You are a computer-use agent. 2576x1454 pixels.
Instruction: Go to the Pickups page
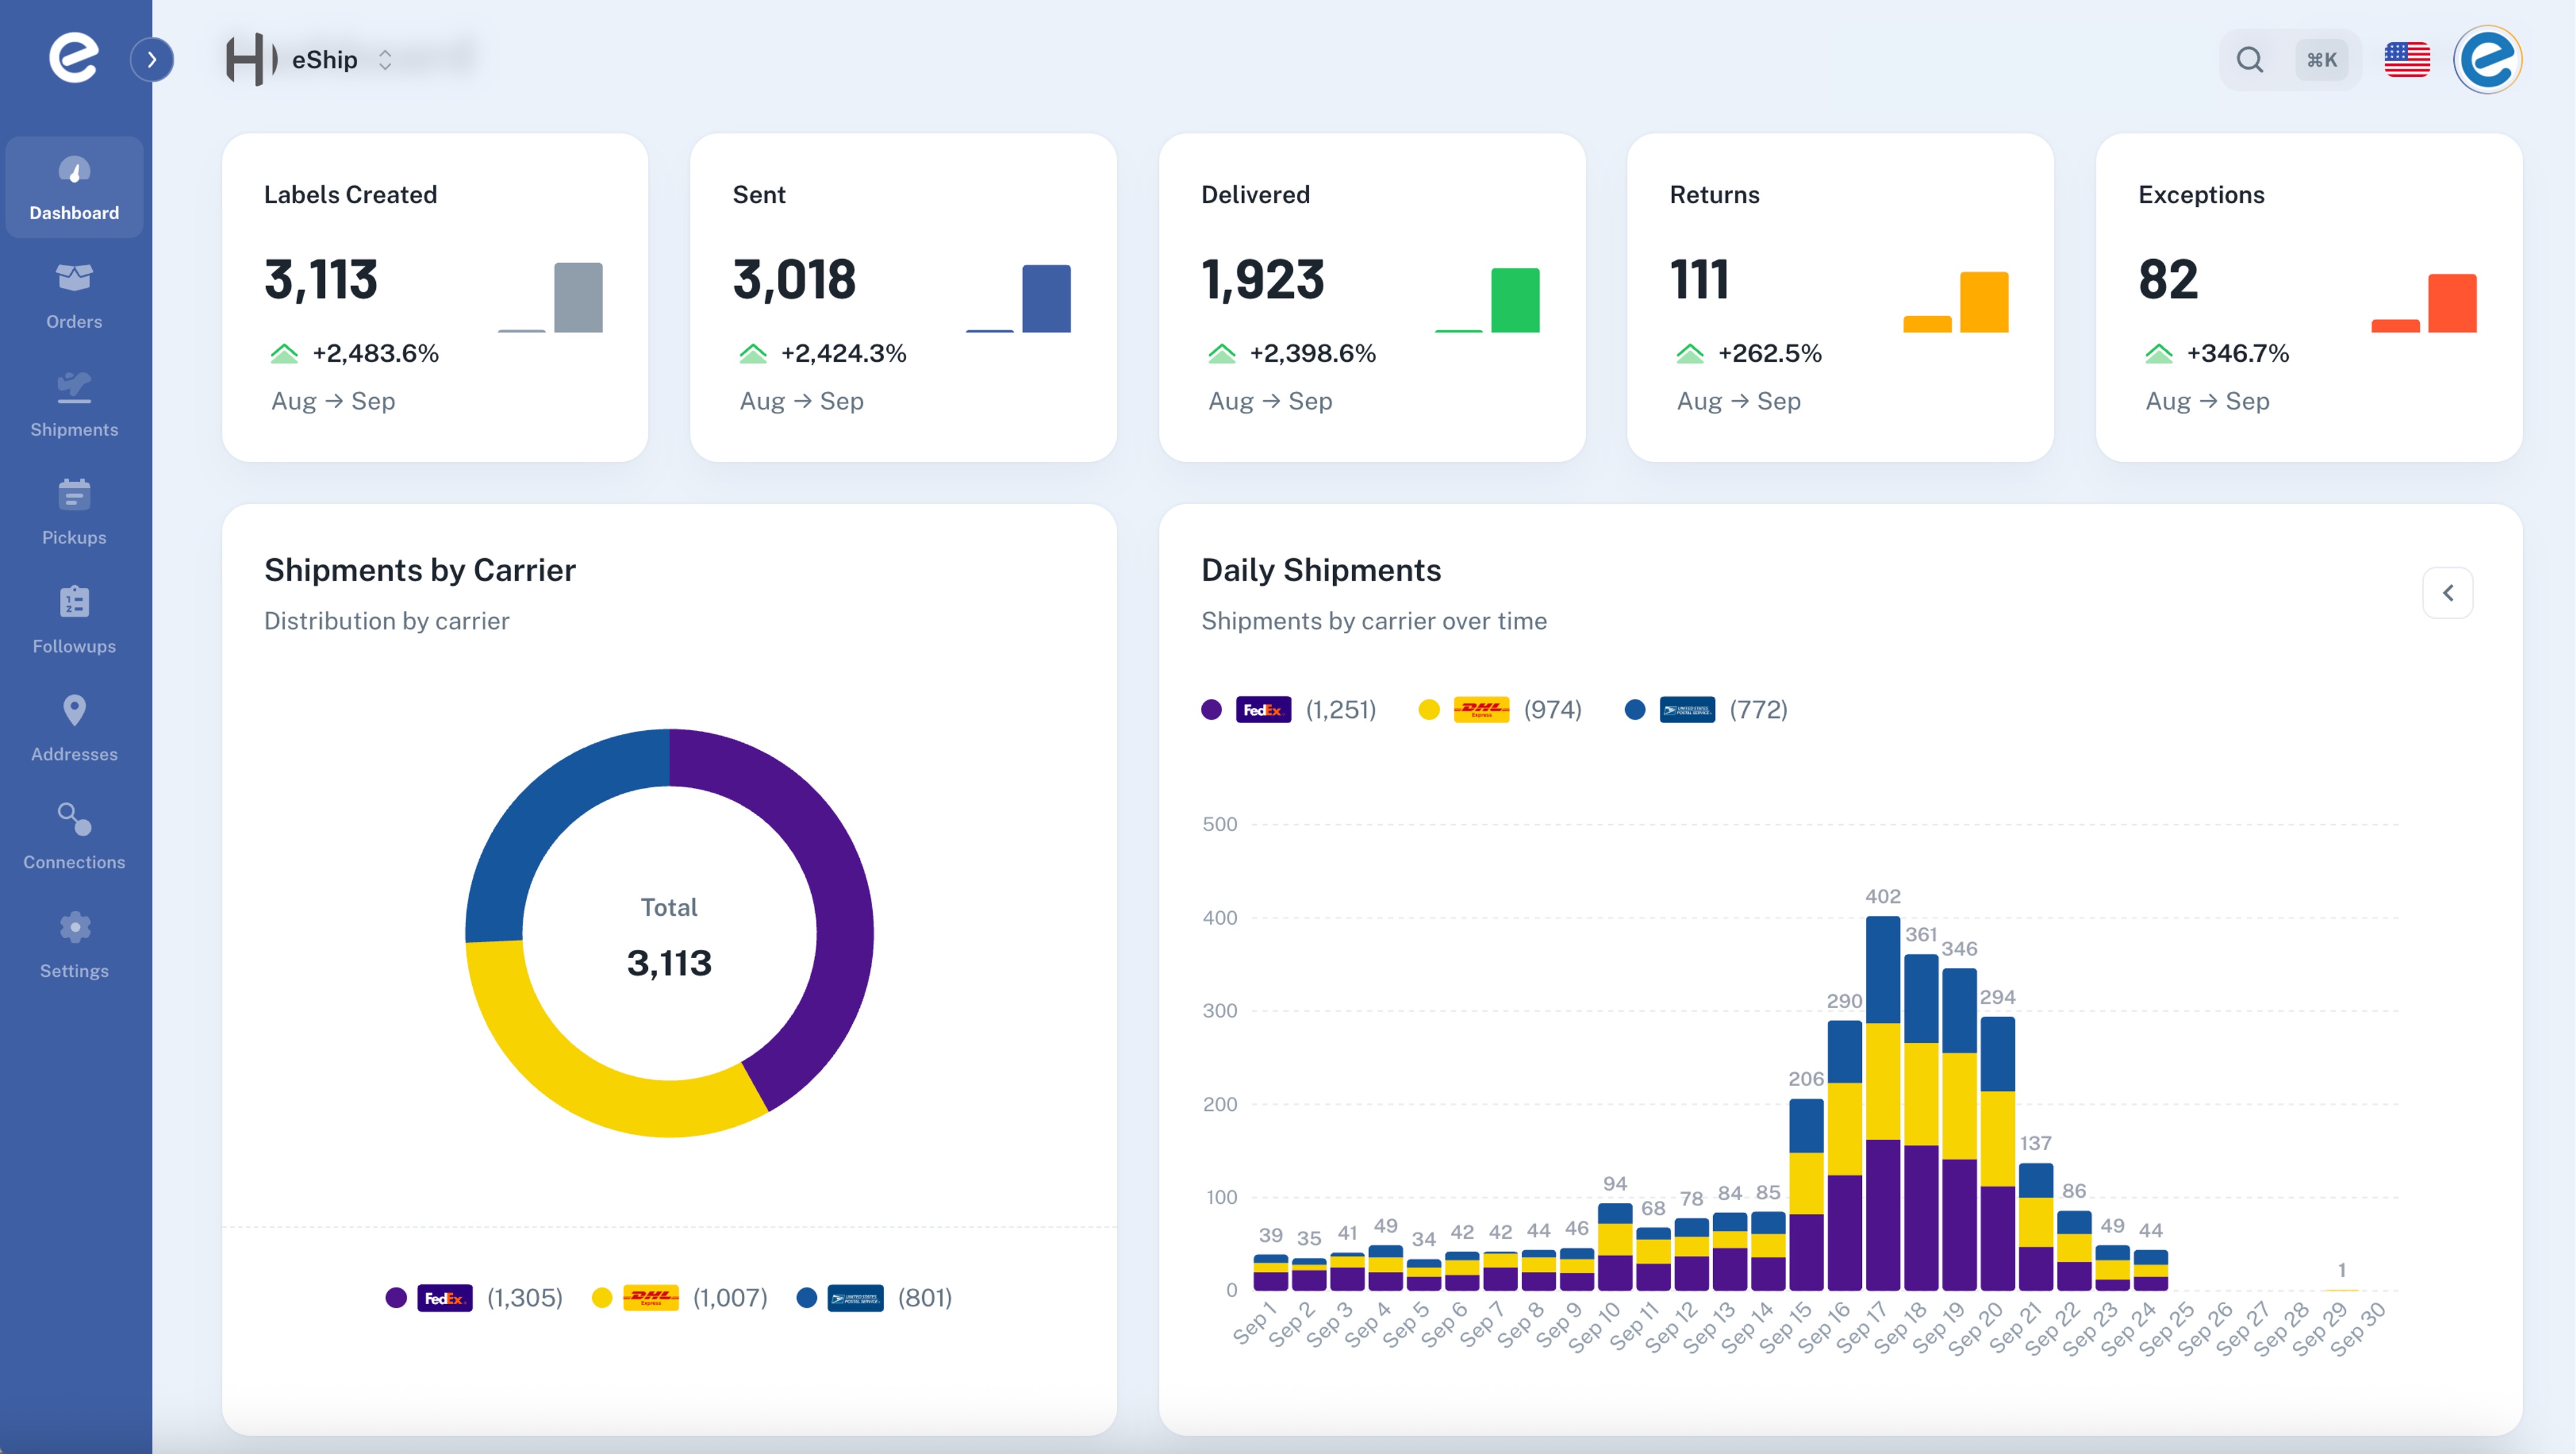[74, 510]
